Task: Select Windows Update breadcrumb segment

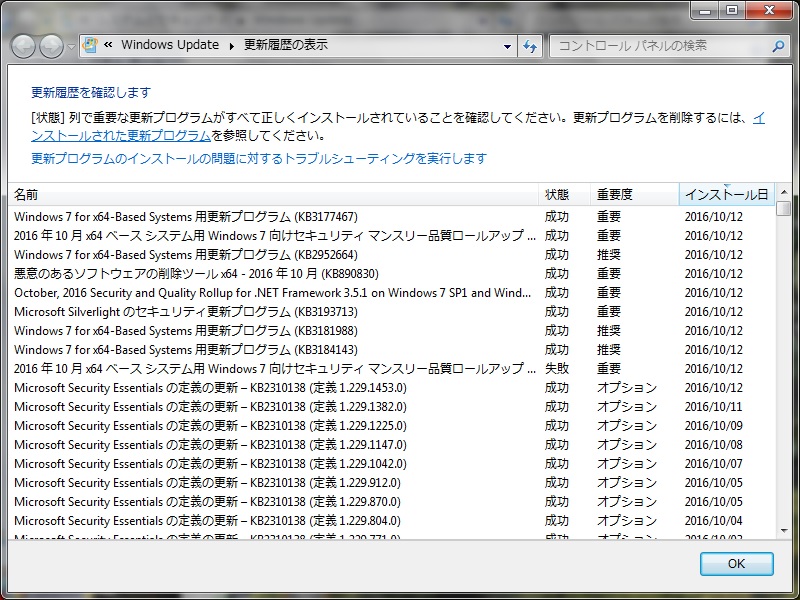Action: coord(170,45)
